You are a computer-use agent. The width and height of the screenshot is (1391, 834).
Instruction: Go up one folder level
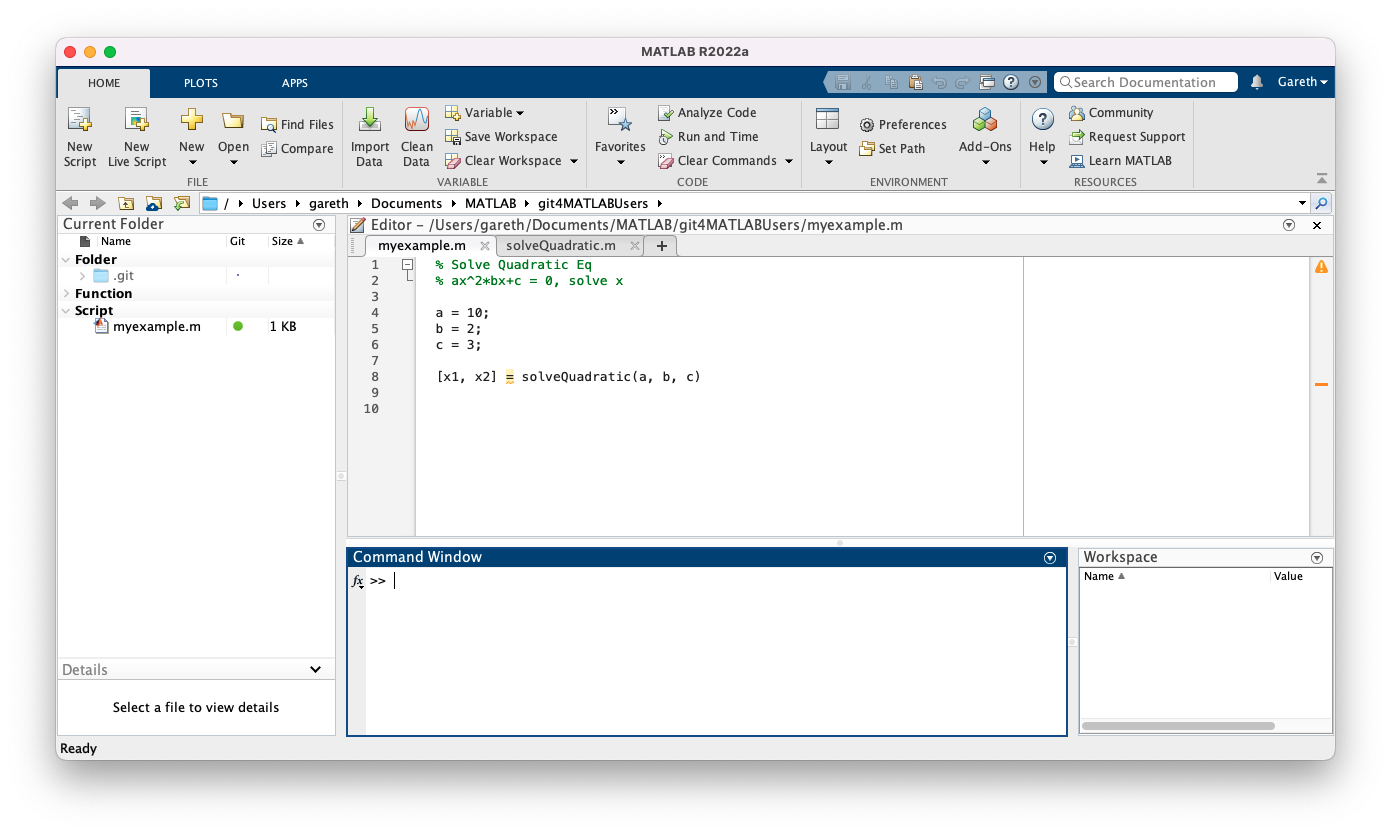pyautogui.click(x=127, y=203)
